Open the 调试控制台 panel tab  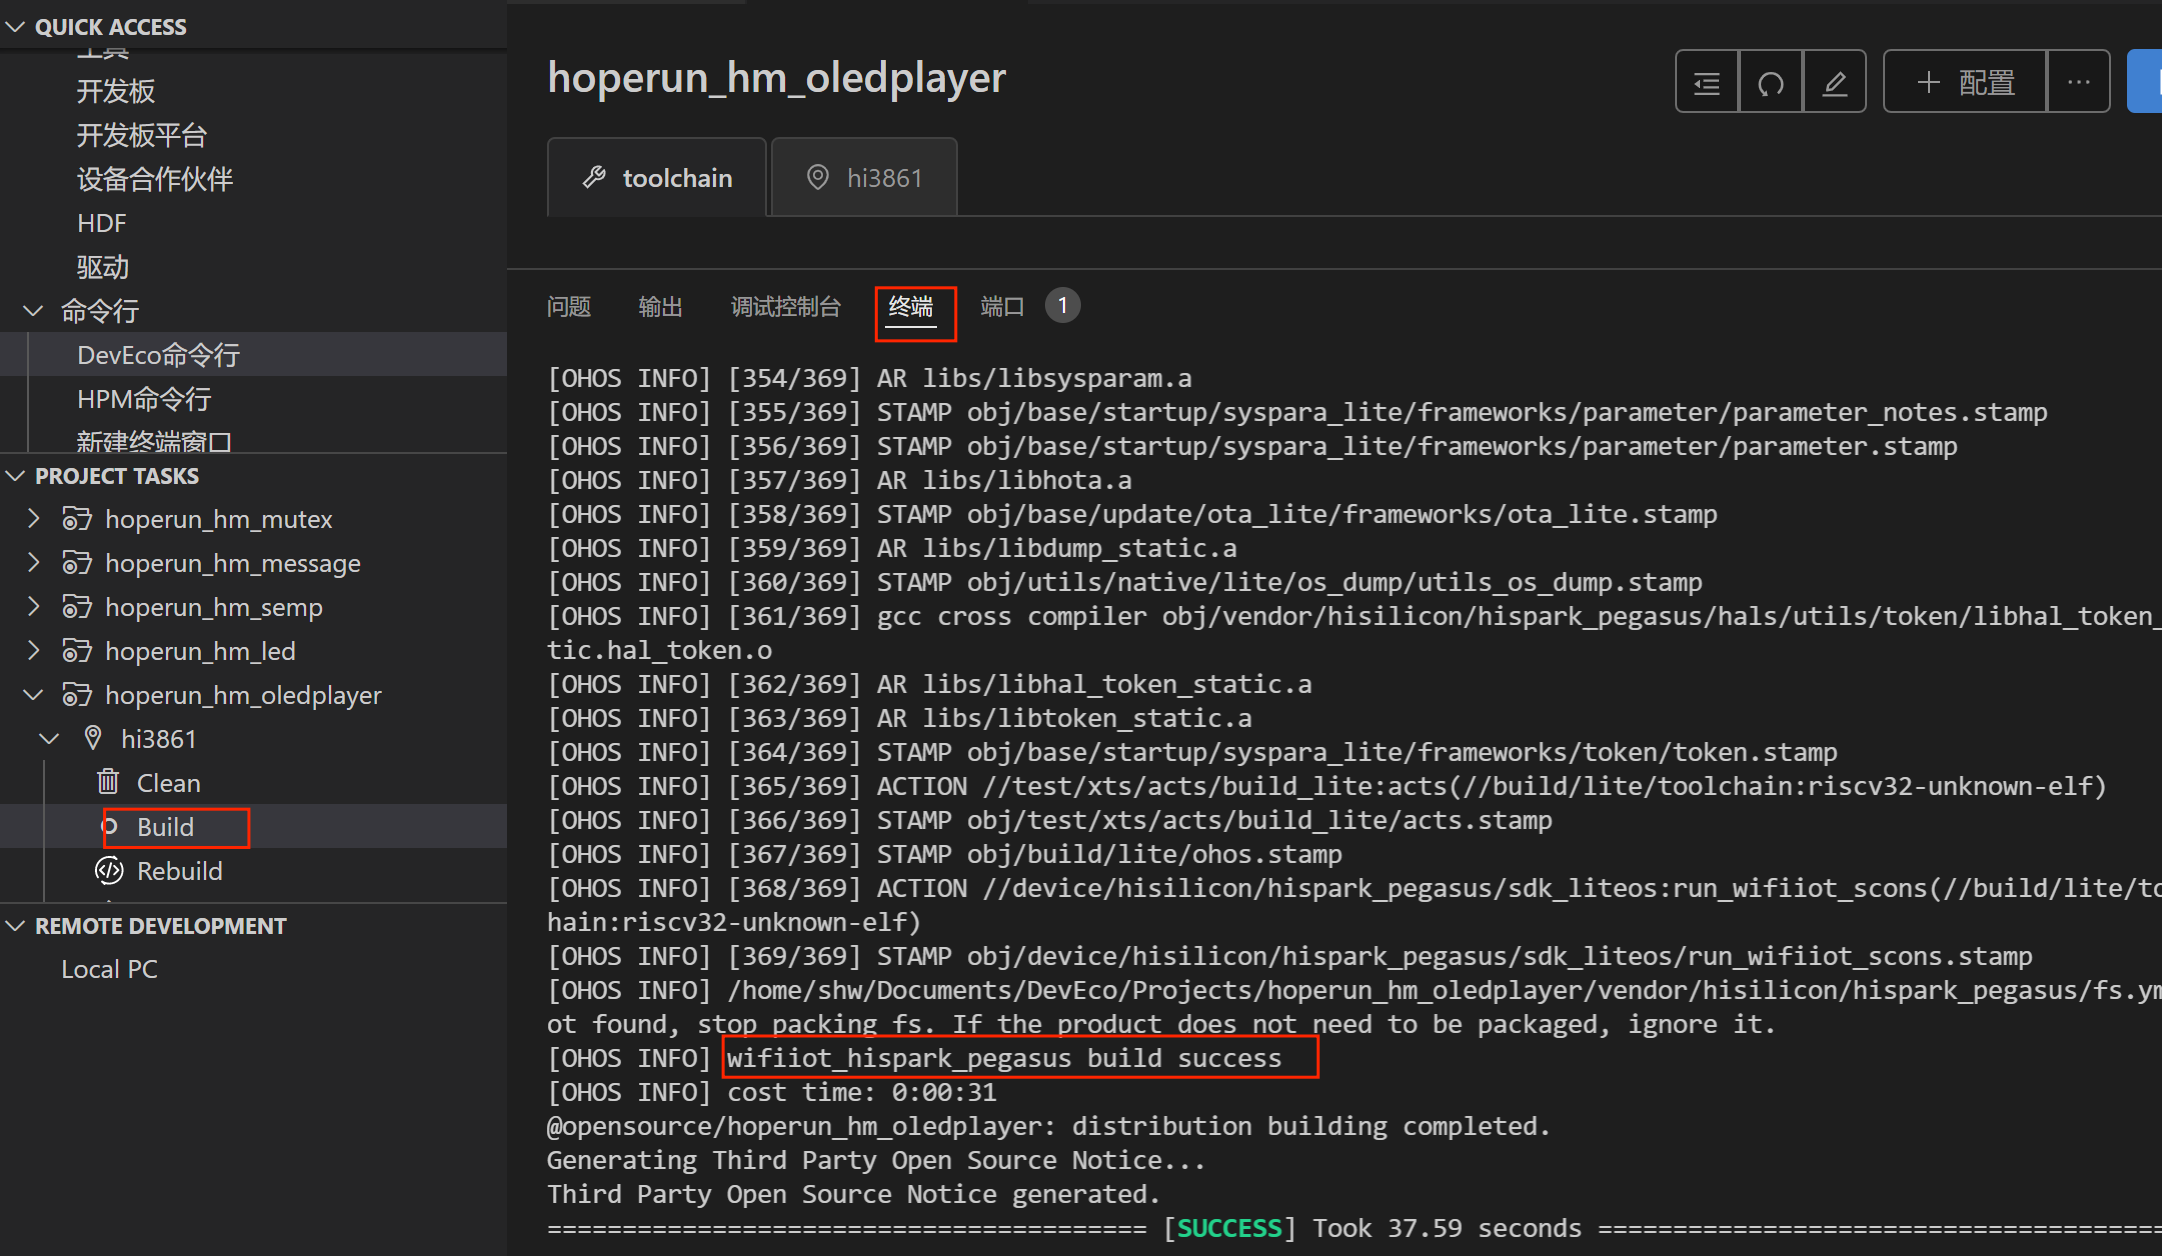coord(786,306)
